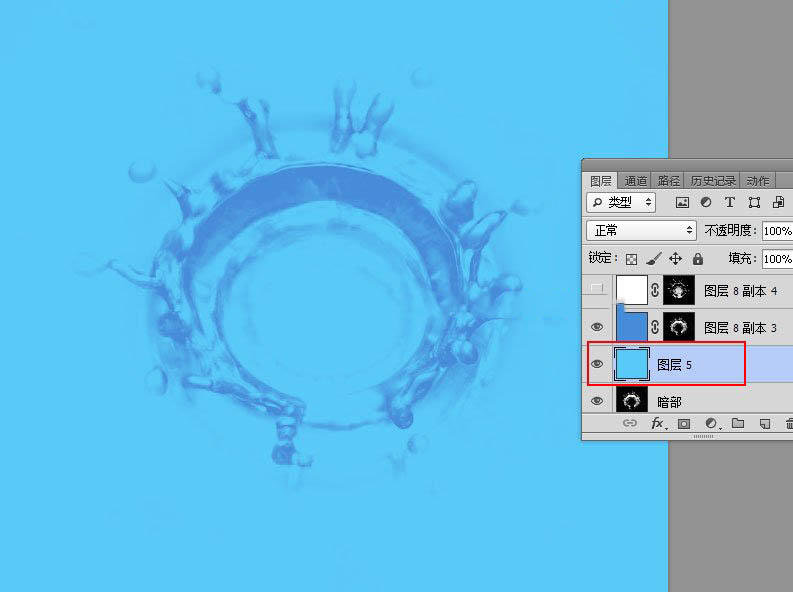Viewport: 793px width, 592px height.
Task: Select the layer named 暗部
Action: coord(669,402)
